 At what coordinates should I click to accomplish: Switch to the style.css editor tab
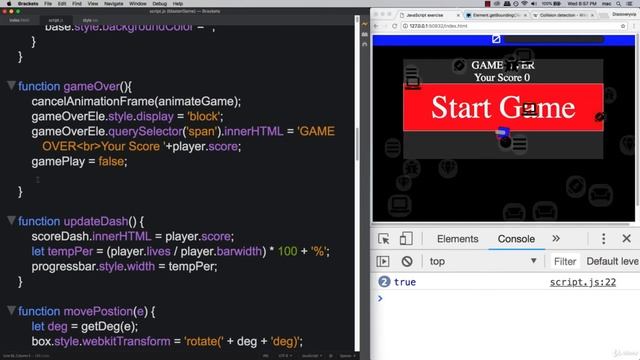click(90, 20)
